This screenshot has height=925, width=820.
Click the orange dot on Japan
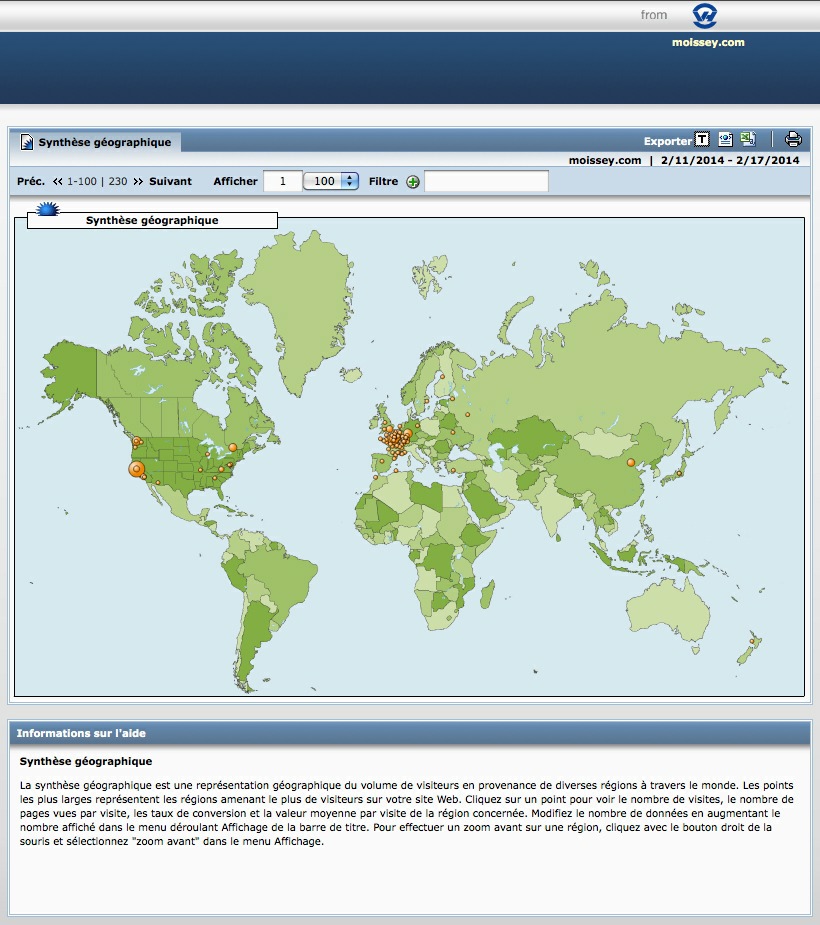(x=679, y=474)
